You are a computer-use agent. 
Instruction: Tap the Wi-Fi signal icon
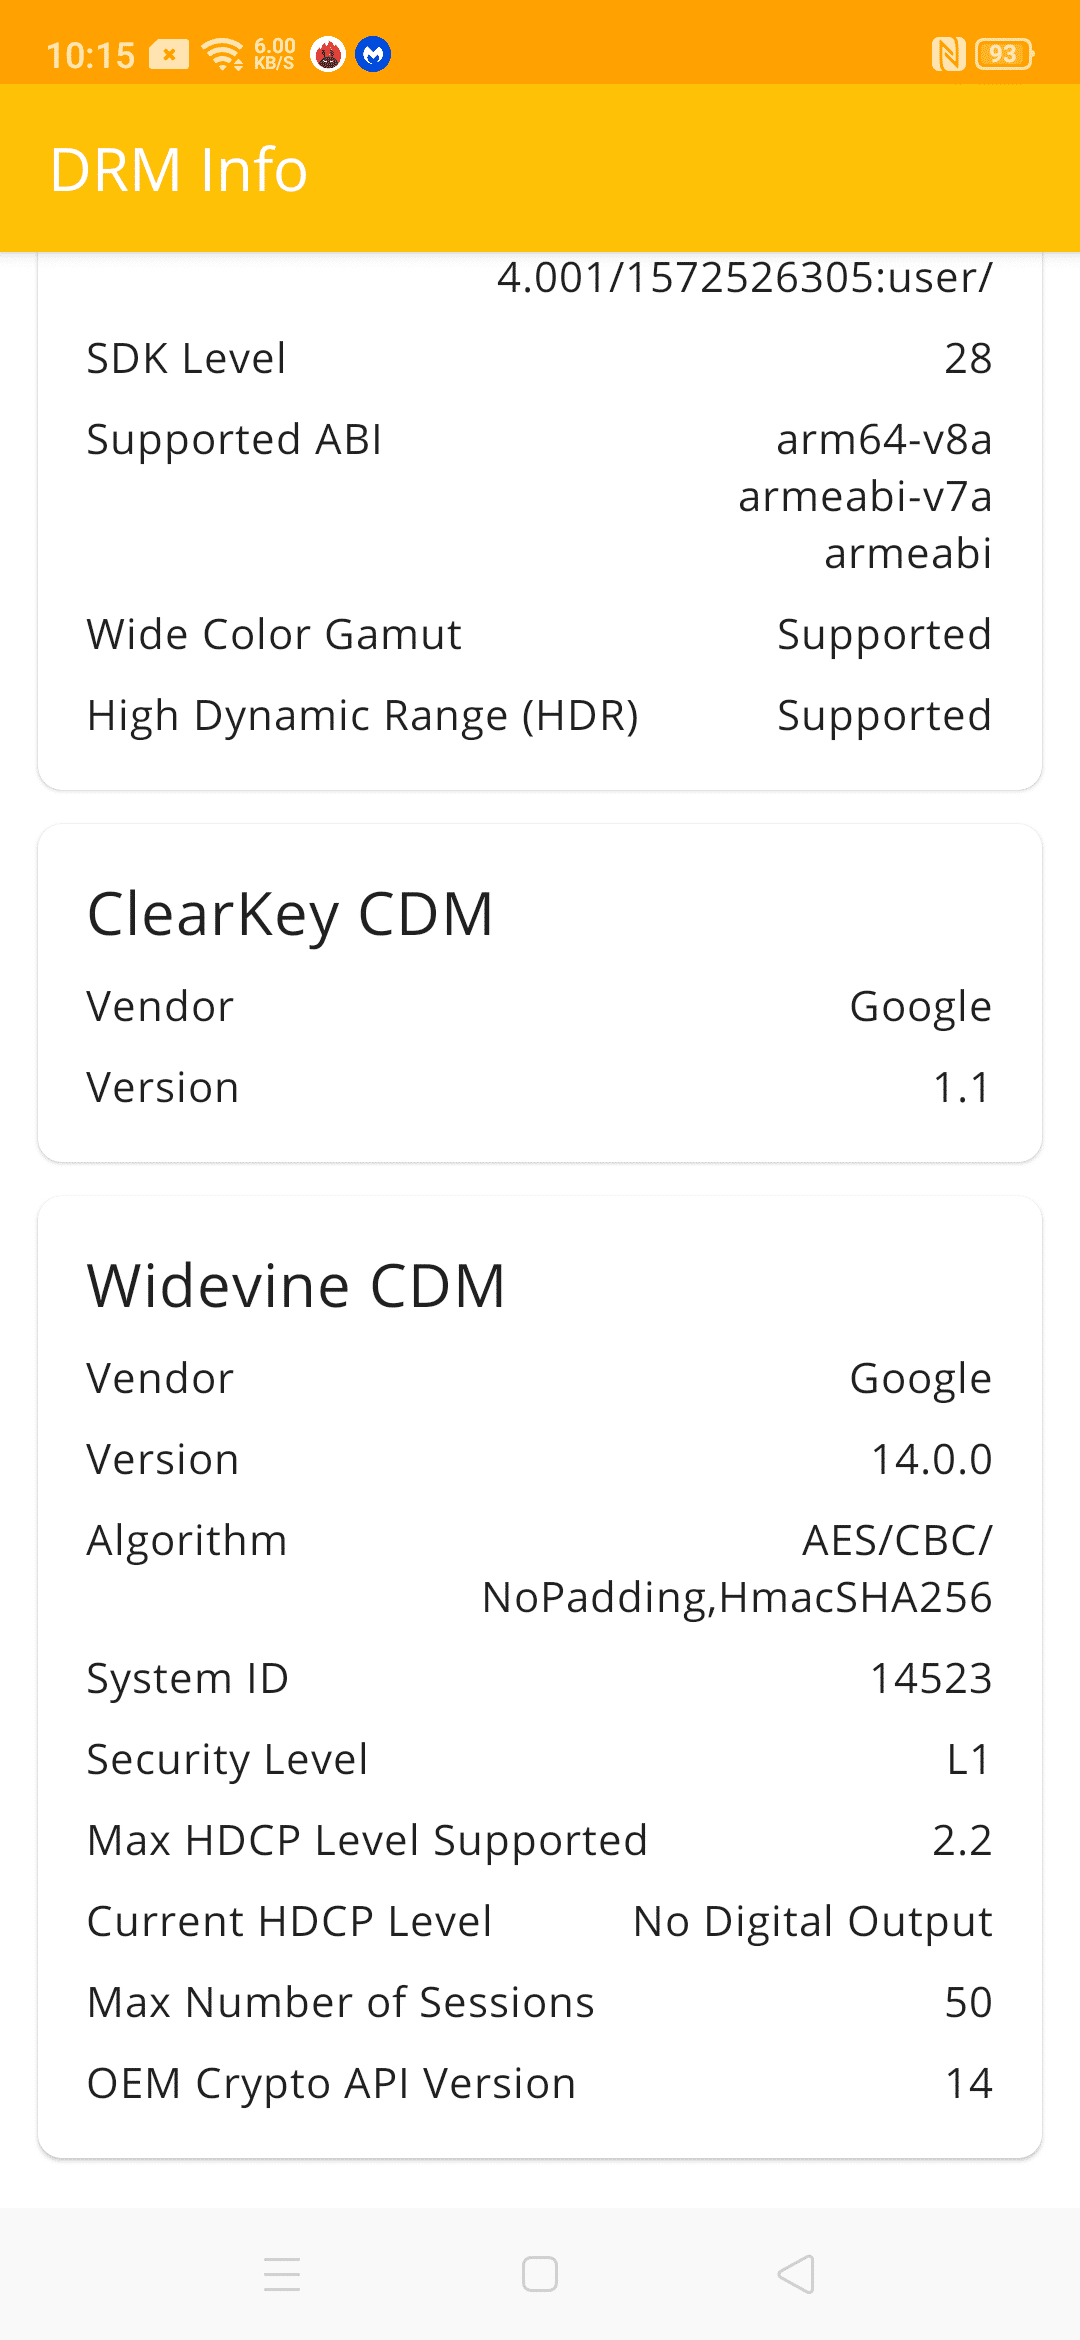(x=223, y=54)
